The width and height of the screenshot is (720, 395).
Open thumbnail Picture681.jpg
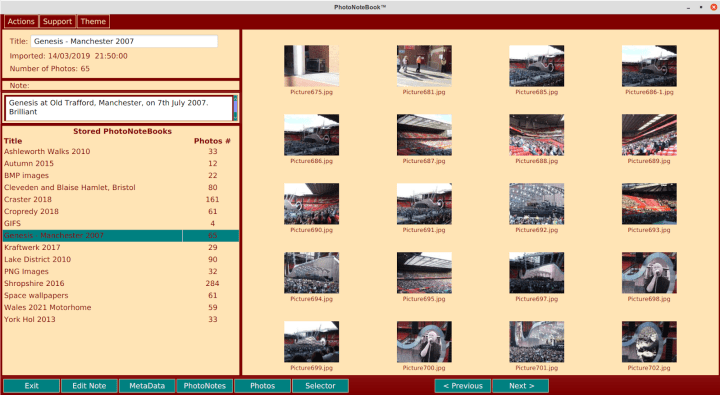[424, 66]
